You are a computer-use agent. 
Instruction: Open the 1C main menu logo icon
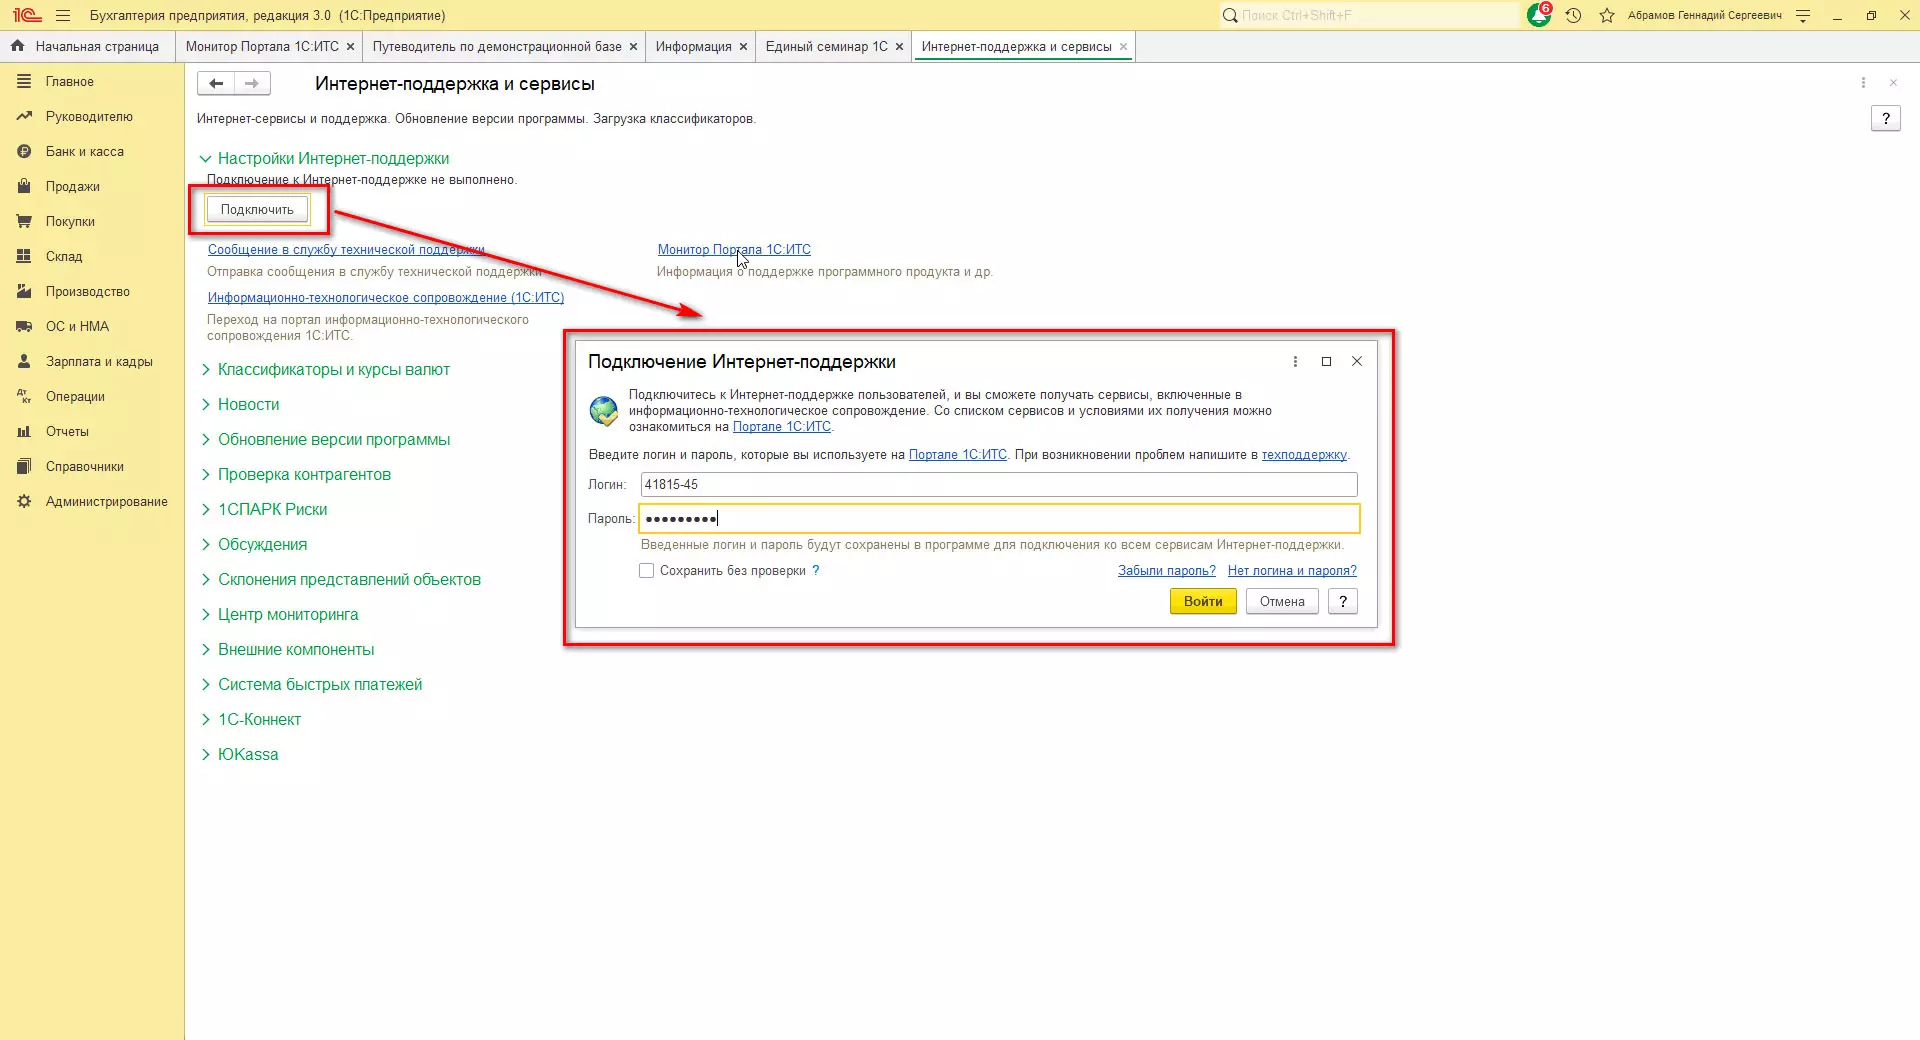[27, 15]
